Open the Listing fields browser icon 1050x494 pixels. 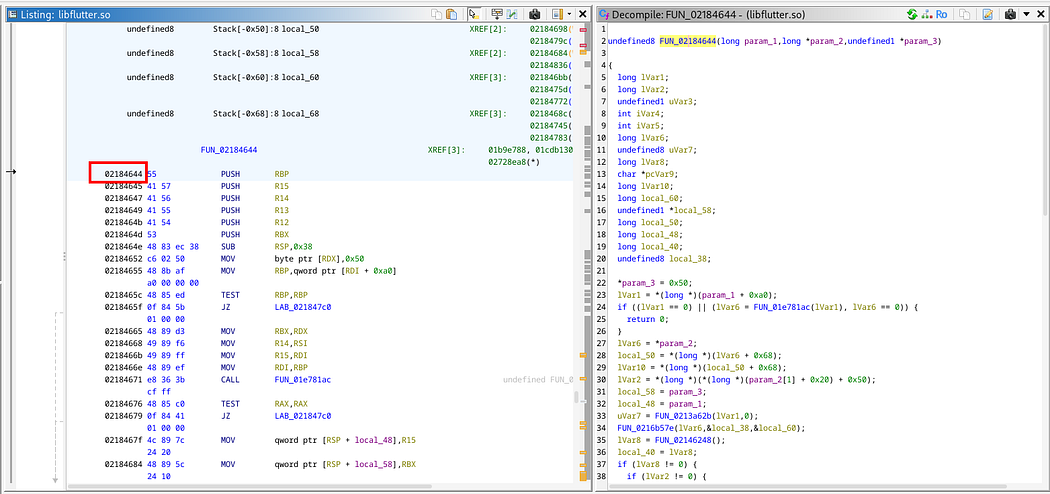(497, 13)
